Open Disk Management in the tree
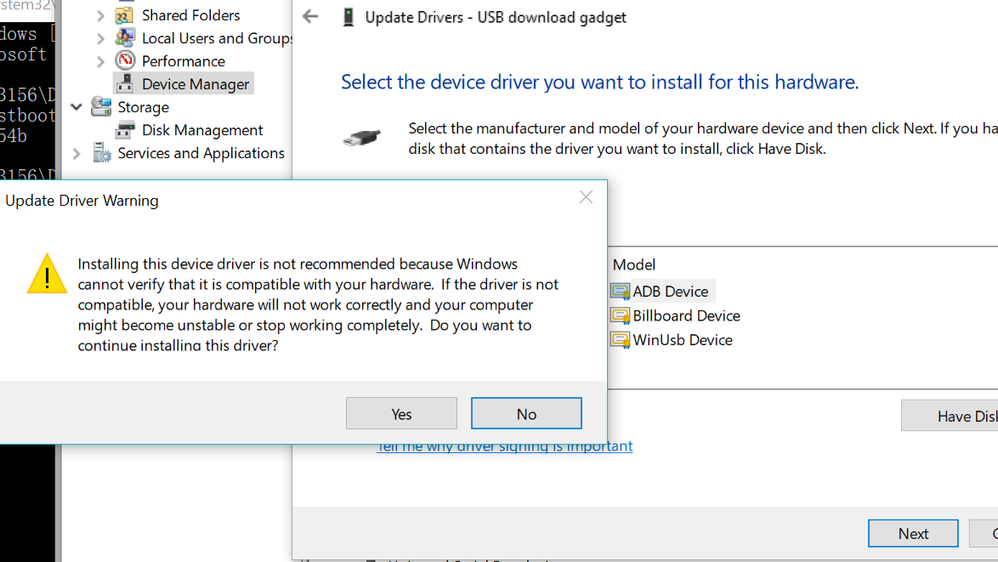The image size is (998, 562). click(x=202, y=130)
